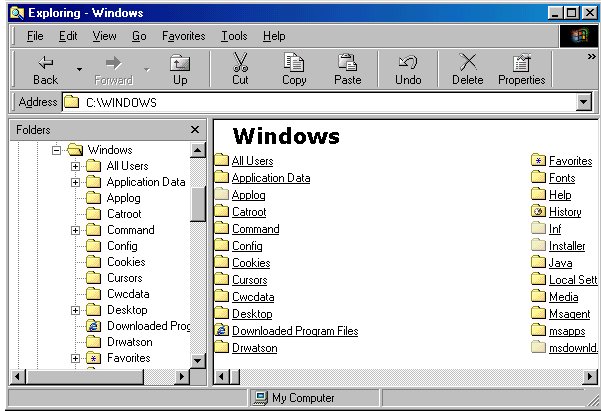Open the Address bar dropdown

coord(584,102)
